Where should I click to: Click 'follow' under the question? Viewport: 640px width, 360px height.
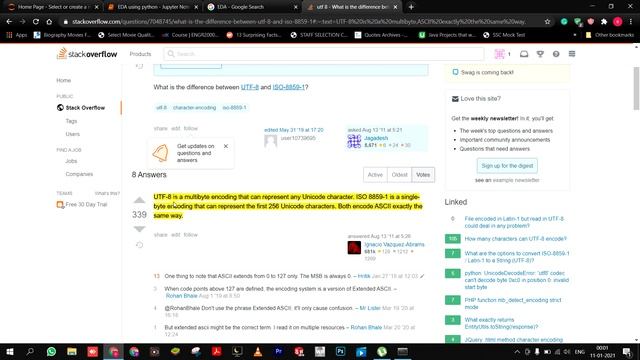(191, 128)
